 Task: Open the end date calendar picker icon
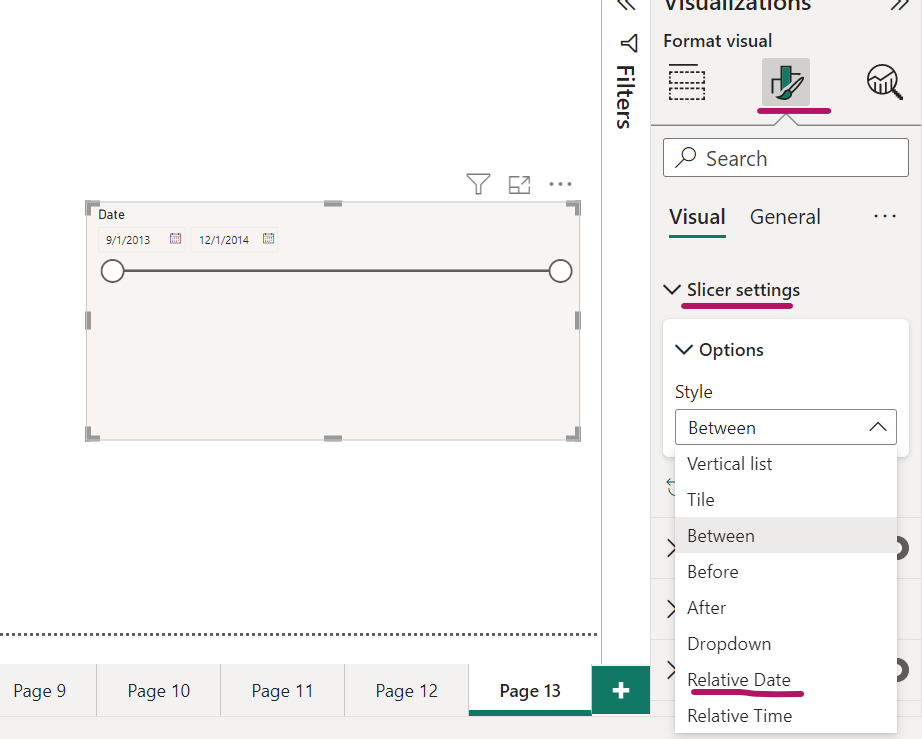(x=268, y=238)
